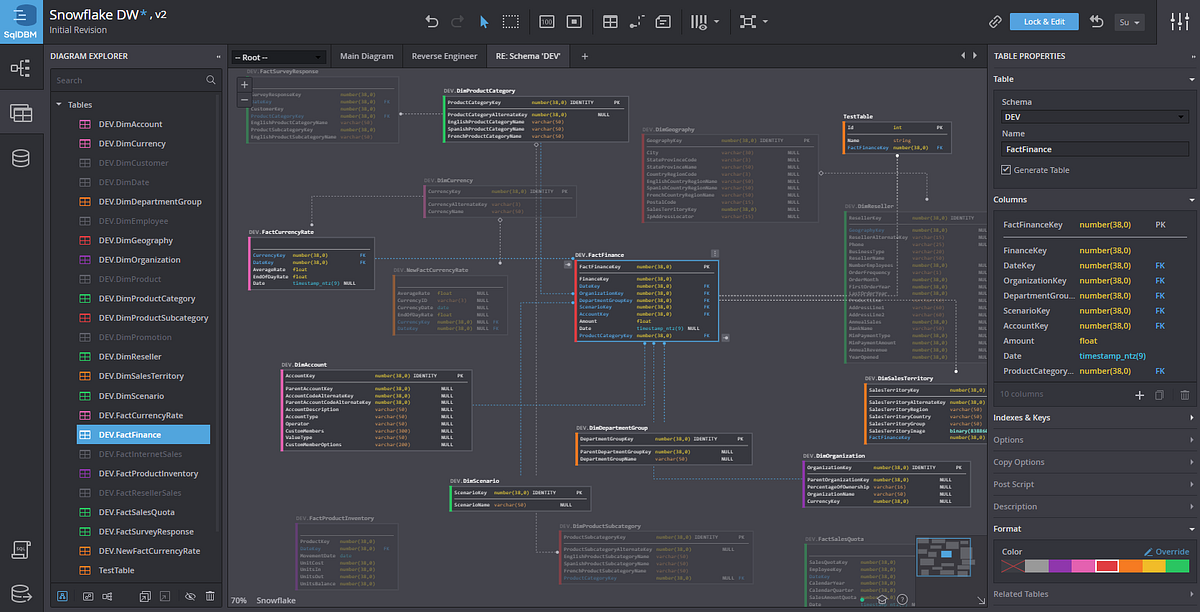
Task: Click the Undo icon in the top toolbar
Action: [432, 21]
